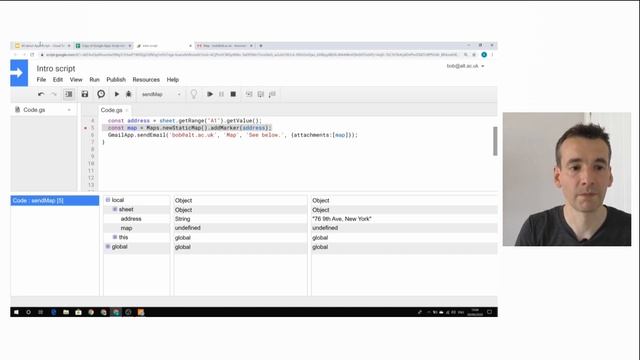Viewport: 640px width, 360px height.
Task: Switch to the Code.gs editor tab
Action: click(x=111, y=110)
